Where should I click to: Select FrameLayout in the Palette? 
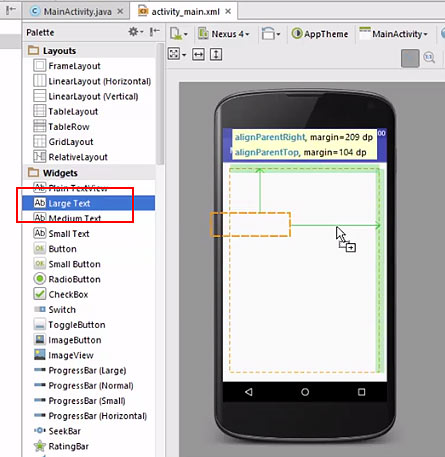tap(89, 66)
